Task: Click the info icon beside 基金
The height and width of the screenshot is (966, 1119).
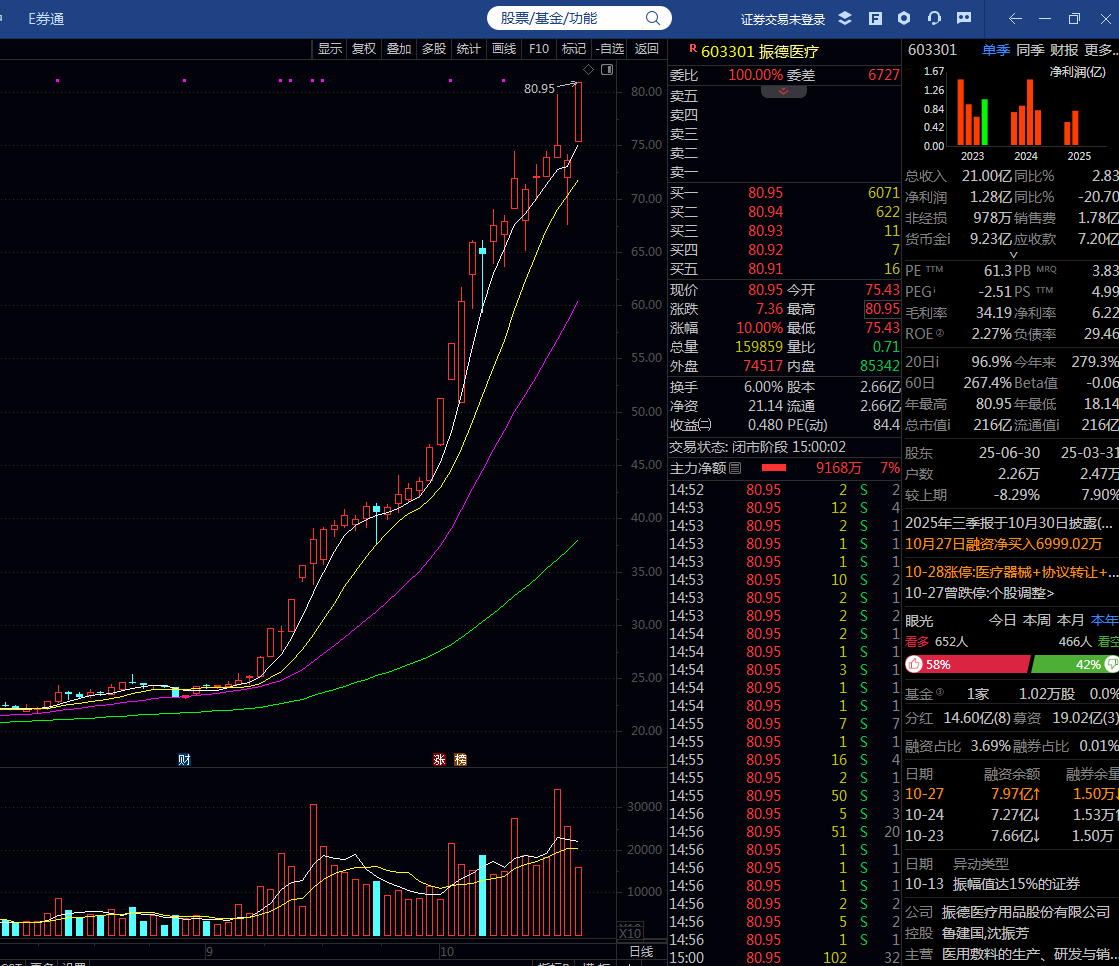Action: pos(940,692)
